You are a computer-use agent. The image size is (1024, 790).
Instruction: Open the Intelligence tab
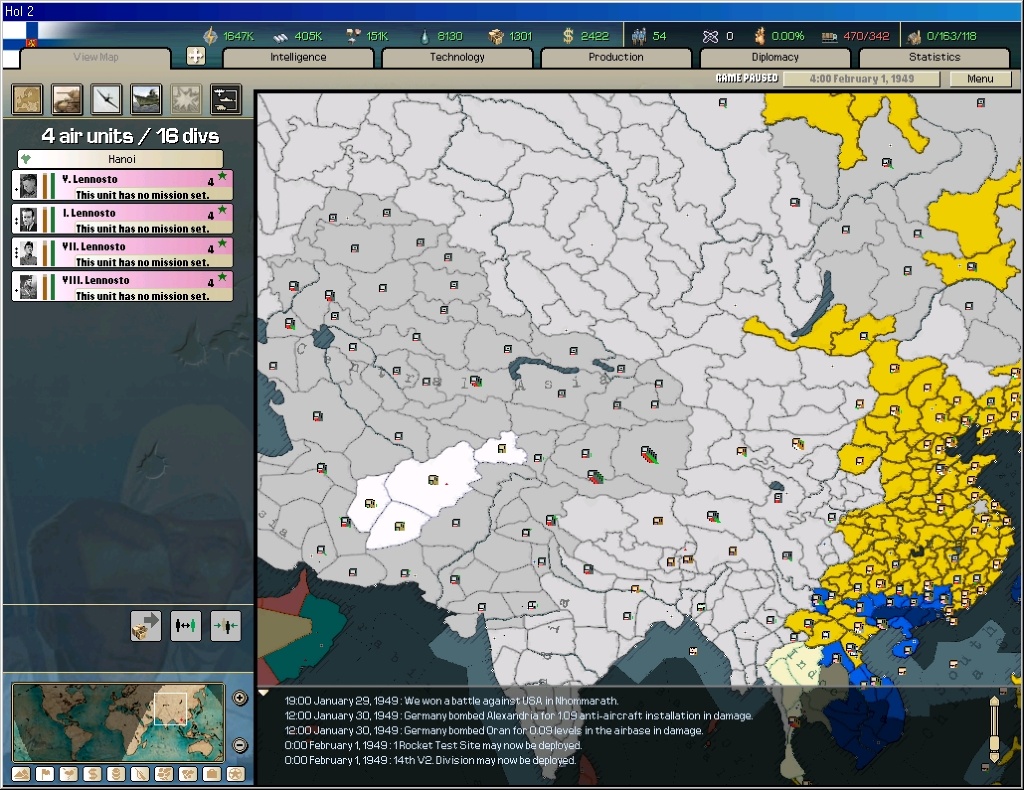pos(298,57)
